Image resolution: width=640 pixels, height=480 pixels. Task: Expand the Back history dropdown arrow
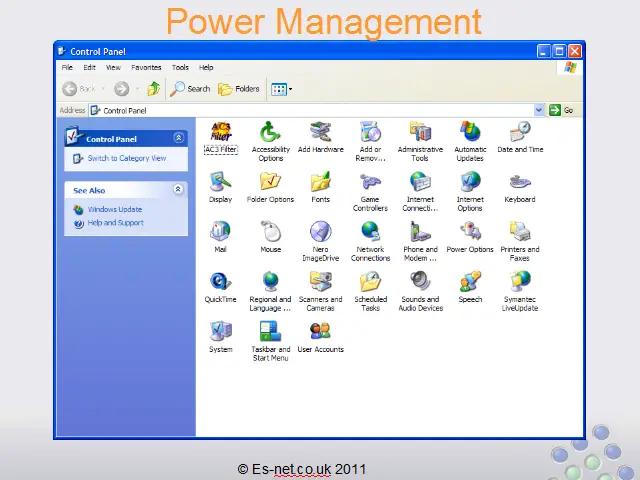point(103,89)
